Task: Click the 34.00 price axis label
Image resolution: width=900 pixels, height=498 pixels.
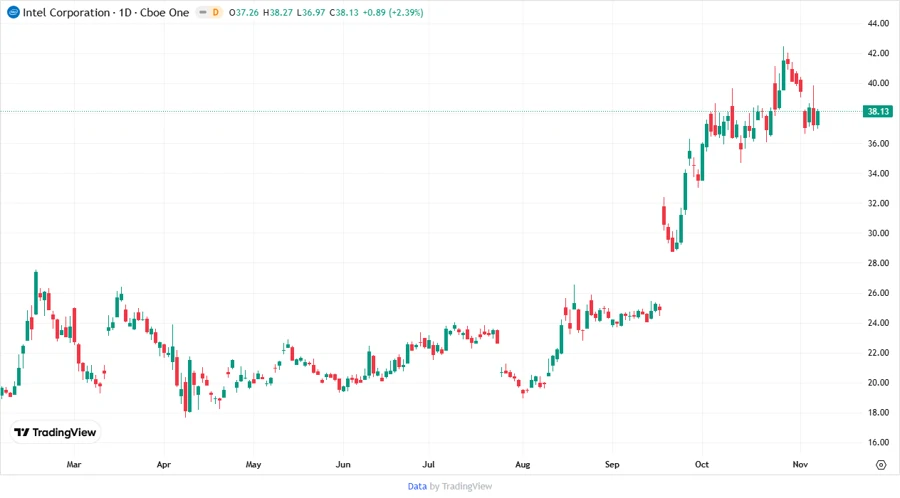Action: (878, 173)
